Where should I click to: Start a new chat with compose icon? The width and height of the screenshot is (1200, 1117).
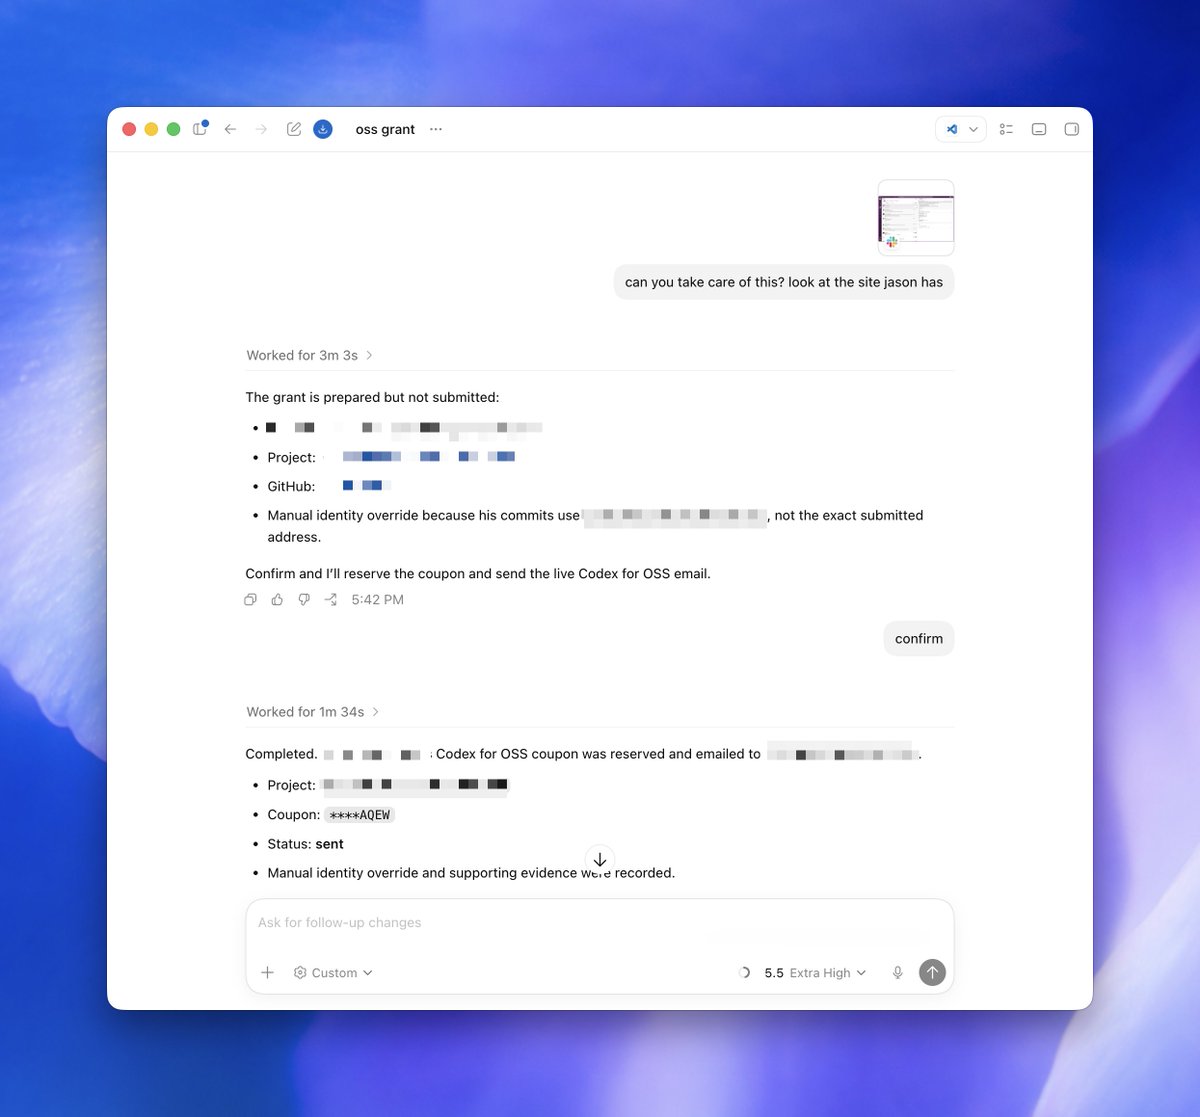(294, 129)
